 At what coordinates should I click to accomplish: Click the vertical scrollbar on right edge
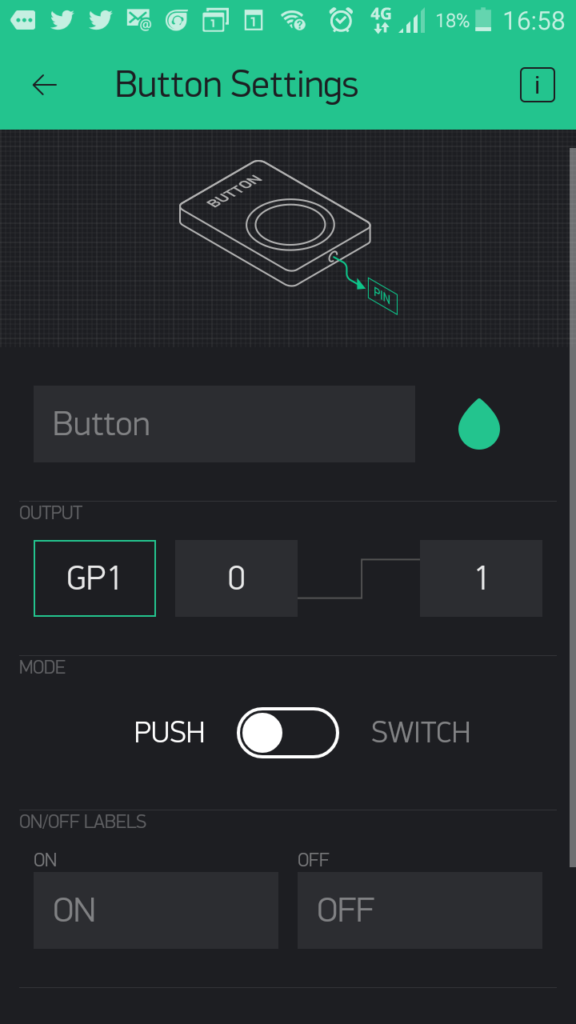pyautogui.click(x=573, y=507)
